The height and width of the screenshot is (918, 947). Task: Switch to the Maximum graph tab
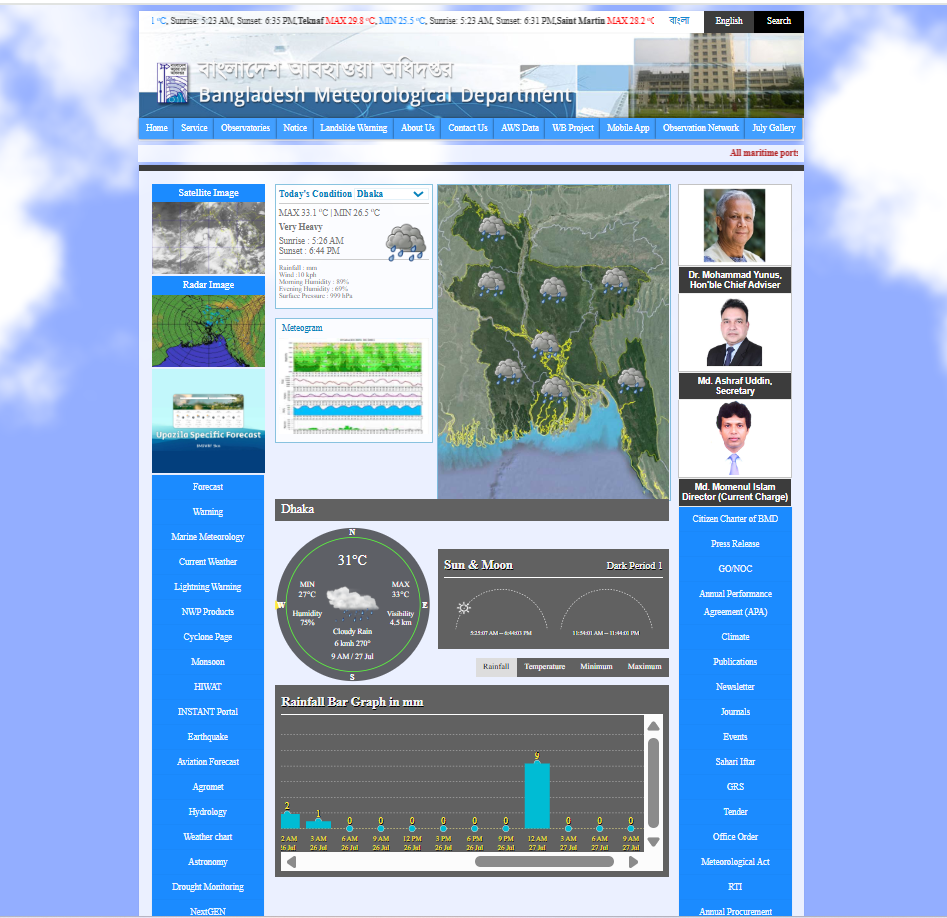coord(644,667)
